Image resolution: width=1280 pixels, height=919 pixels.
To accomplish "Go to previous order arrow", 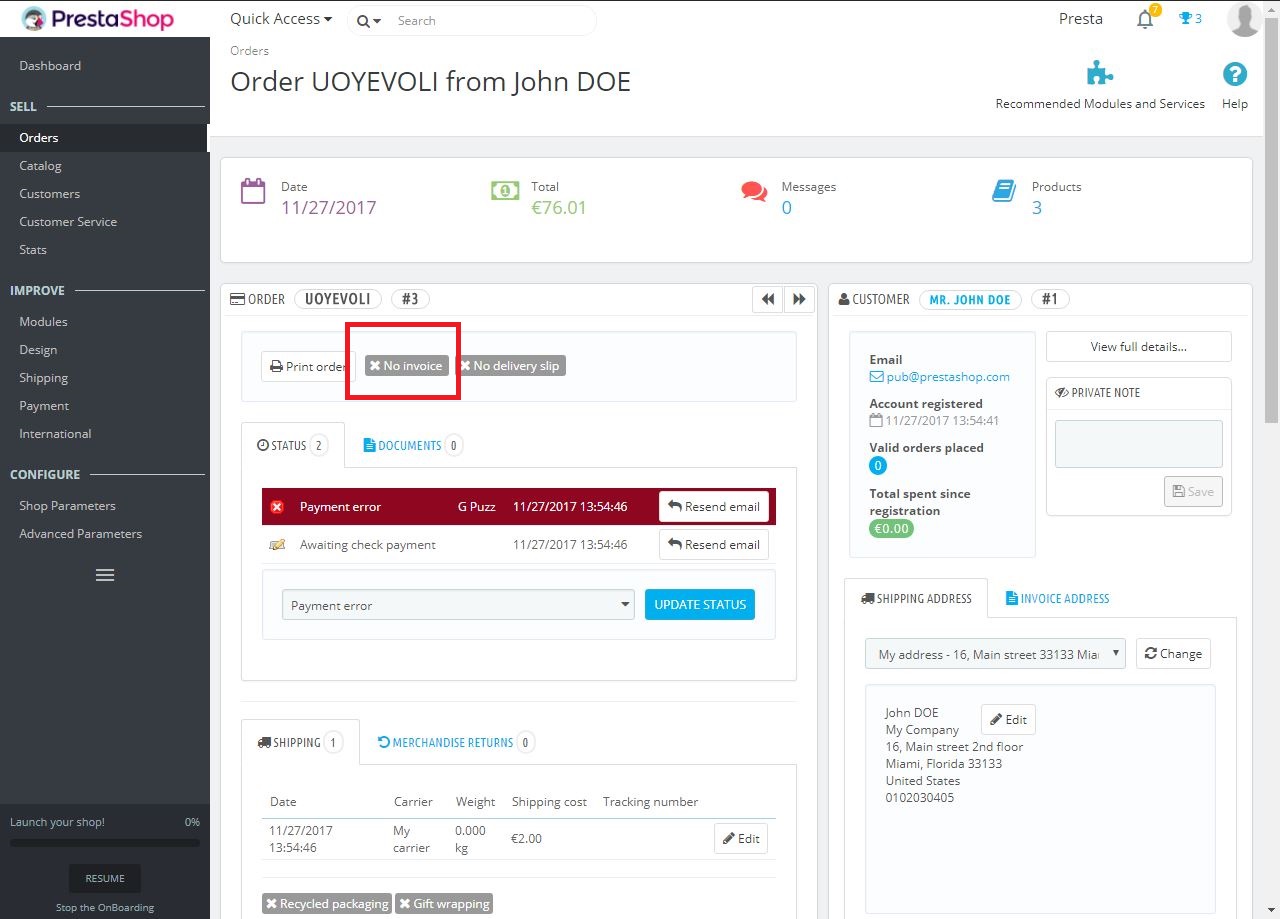I will click(x=767, y=299).
